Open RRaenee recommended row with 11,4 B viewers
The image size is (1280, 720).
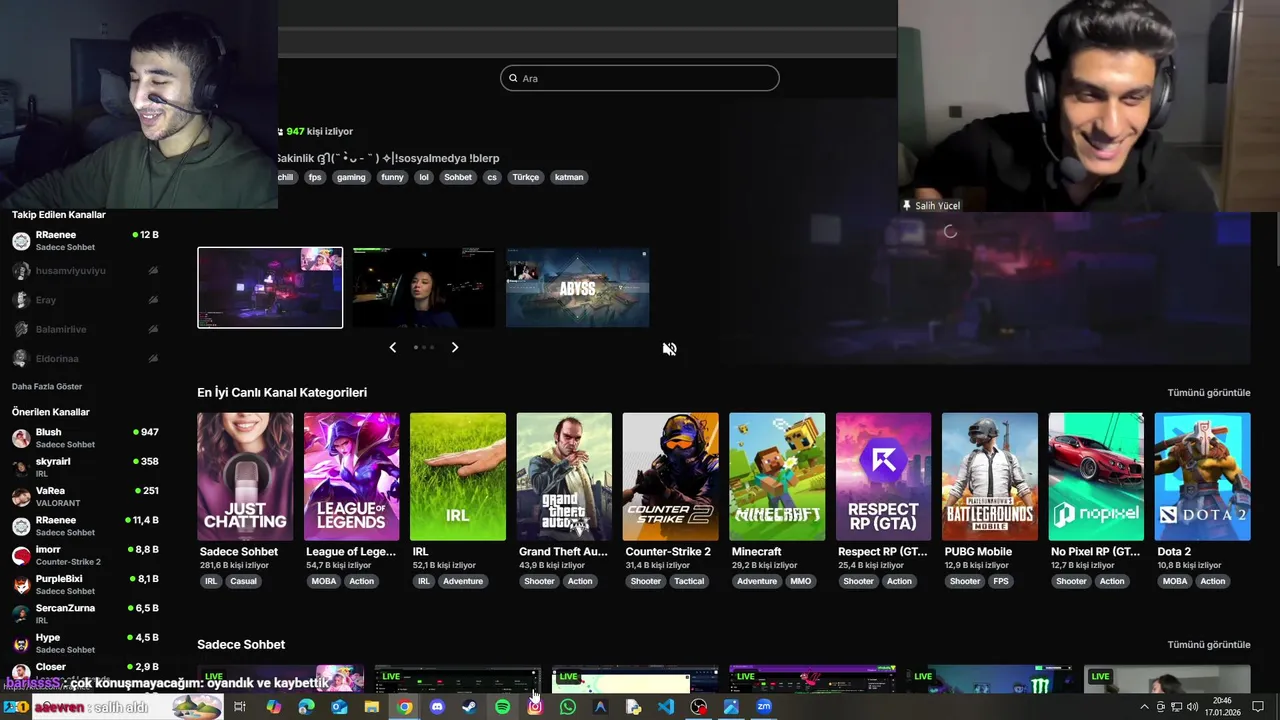click(x=85, y=526)
